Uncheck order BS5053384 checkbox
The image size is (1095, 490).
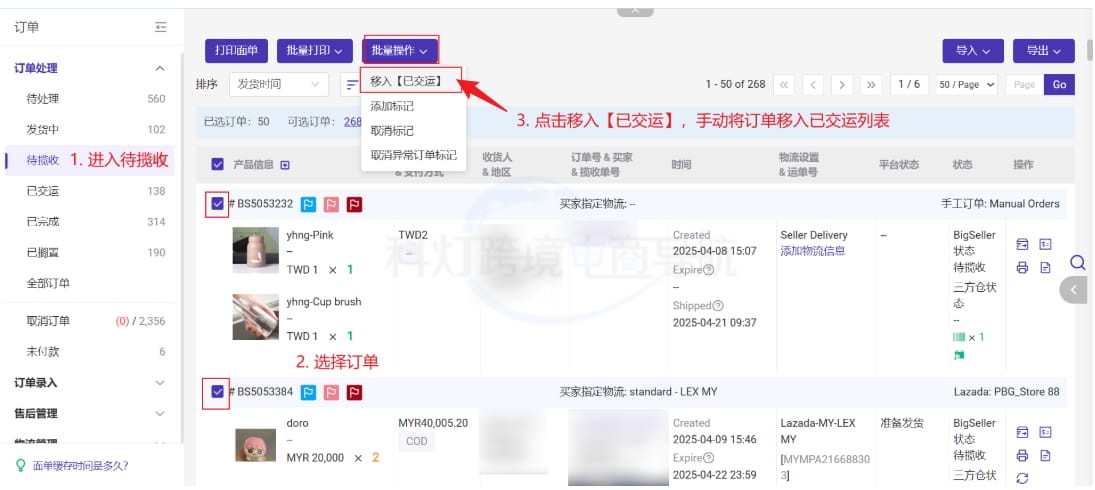(x=217, y=392)
